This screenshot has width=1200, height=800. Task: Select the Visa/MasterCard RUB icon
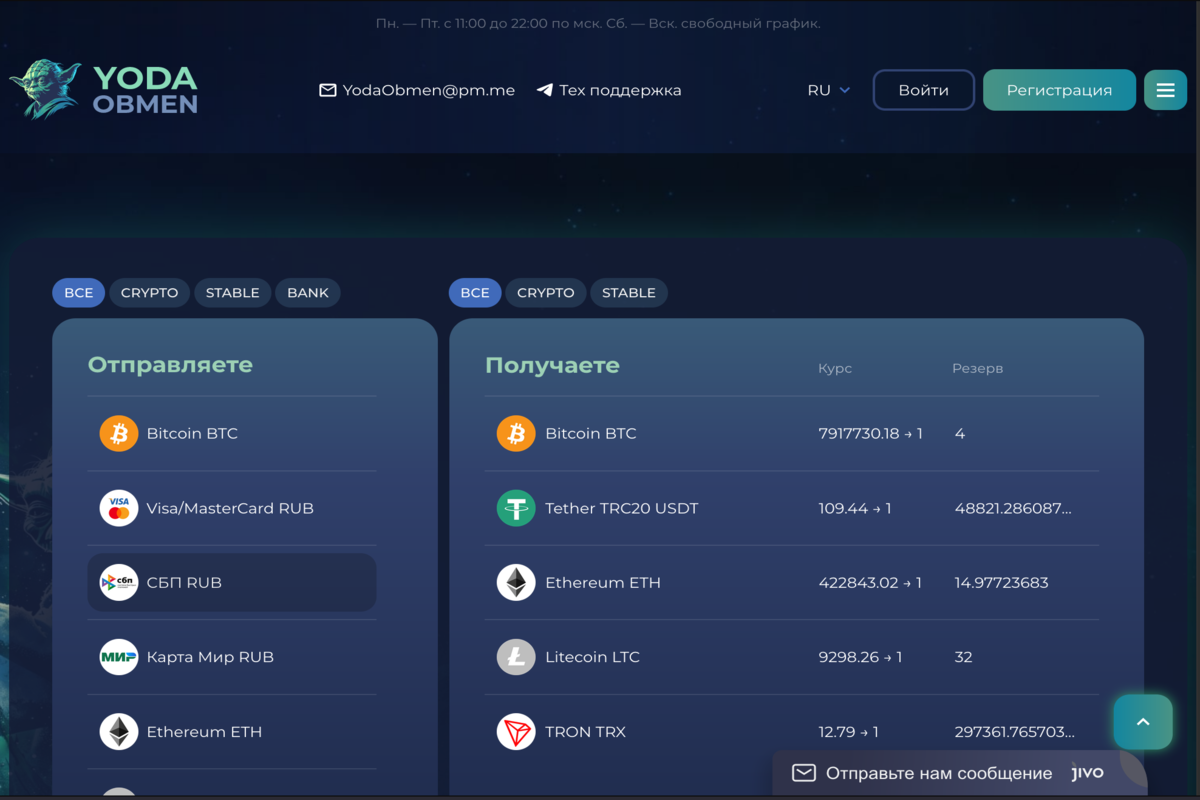click(x=119, y=508)
